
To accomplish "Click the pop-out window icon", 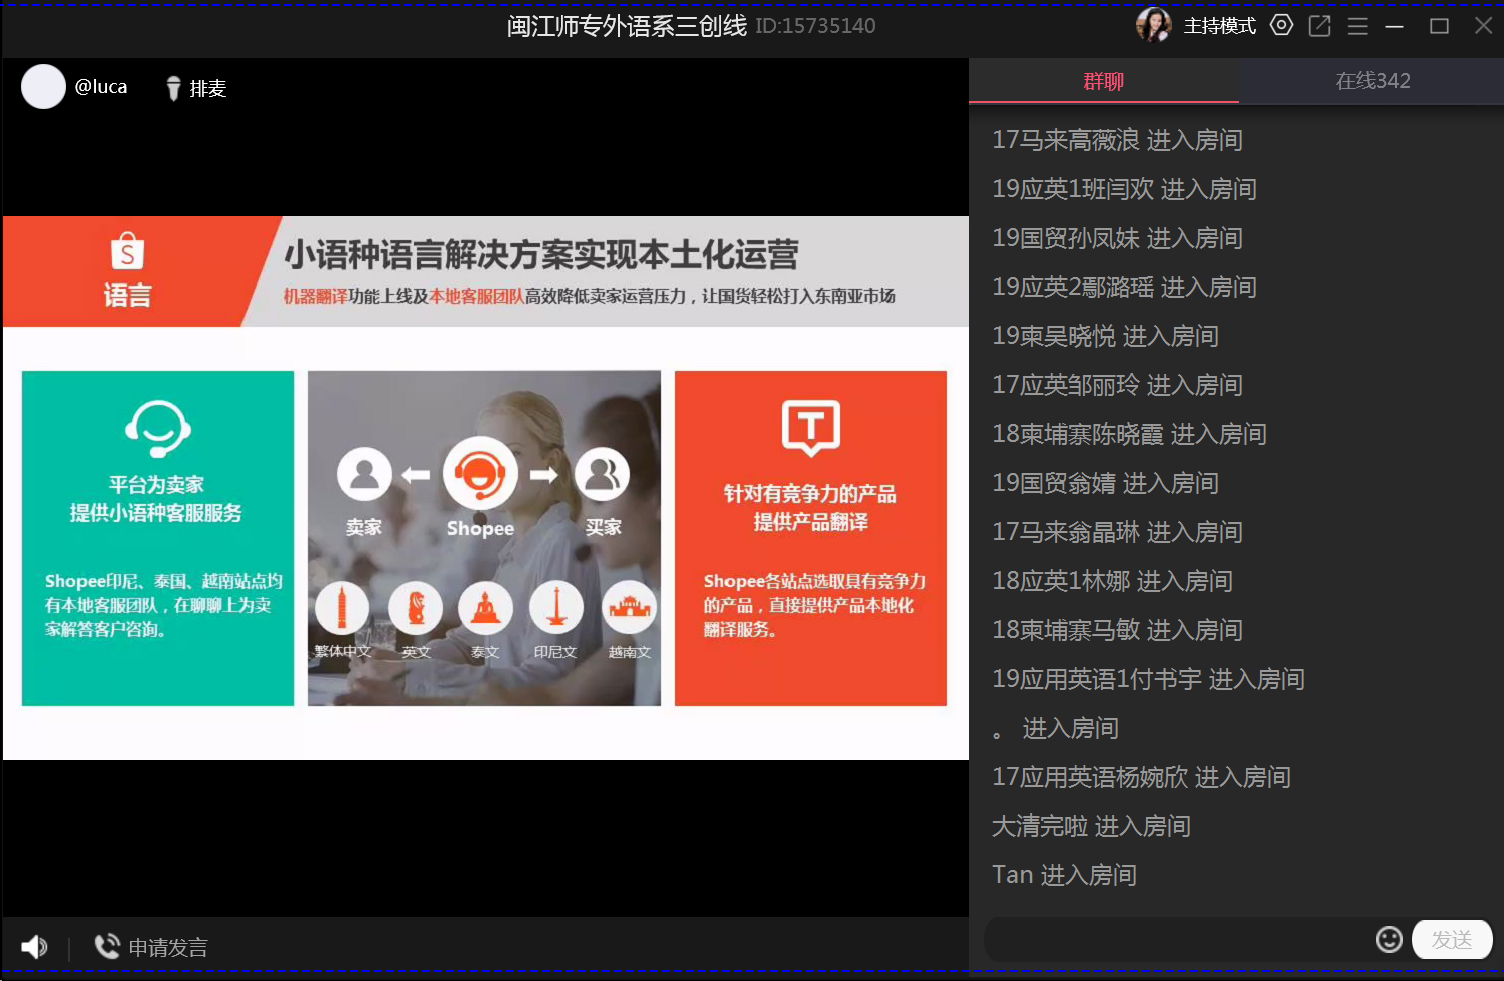I will 1319,26.
